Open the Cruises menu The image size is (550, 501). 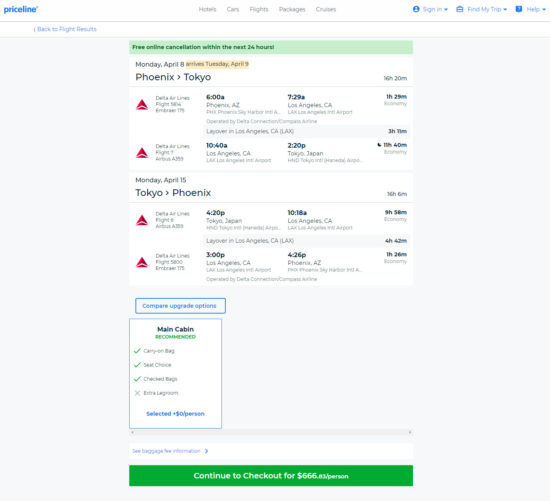(326, 9)
